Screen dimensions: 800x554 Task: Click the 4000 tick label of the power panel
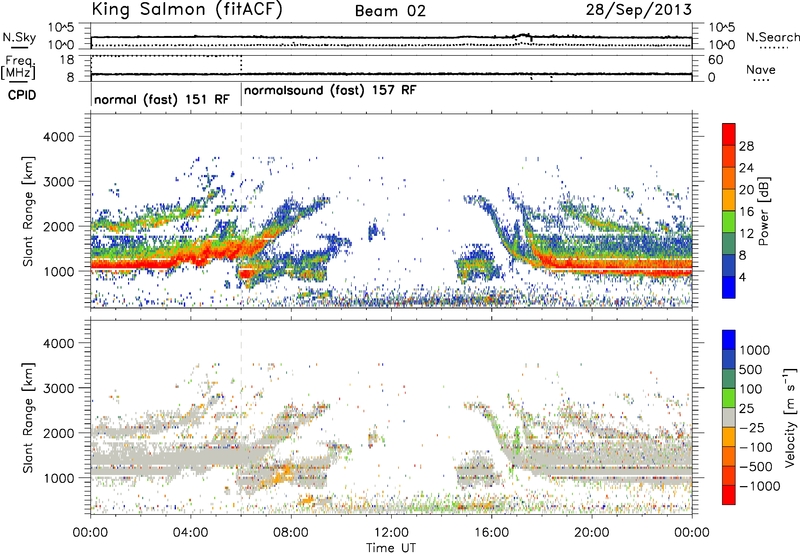[58, 137]
